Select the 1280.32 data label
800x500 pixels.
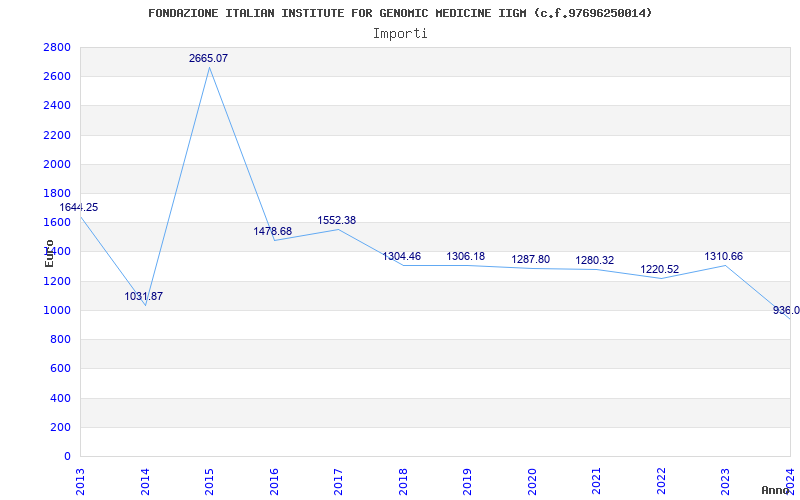point(594,260)
